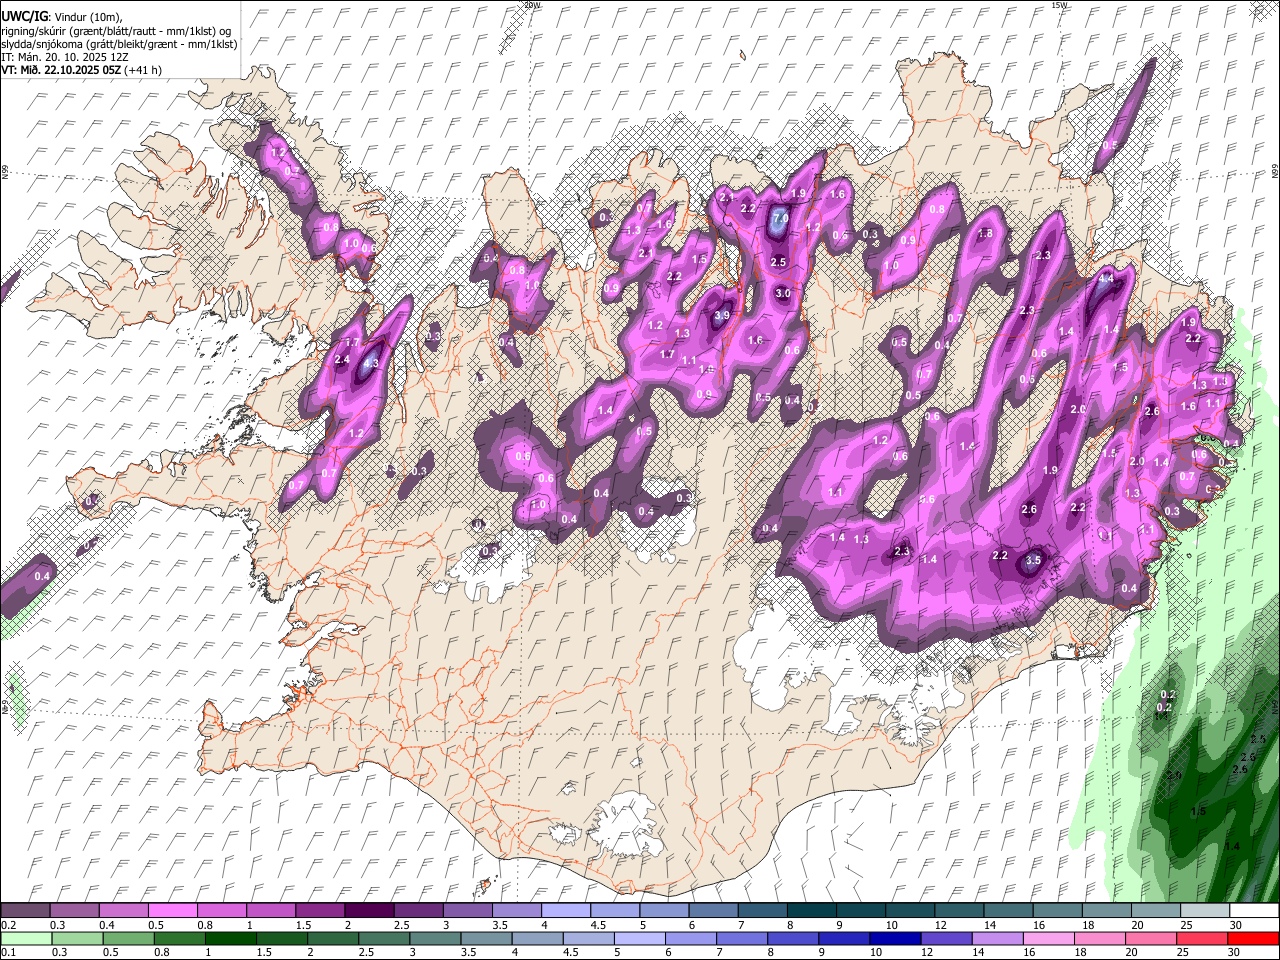Click the 'VT: Mið. 22.10.2025 05Z' valid time
The image size is (1280, 960).
point(60,70)
